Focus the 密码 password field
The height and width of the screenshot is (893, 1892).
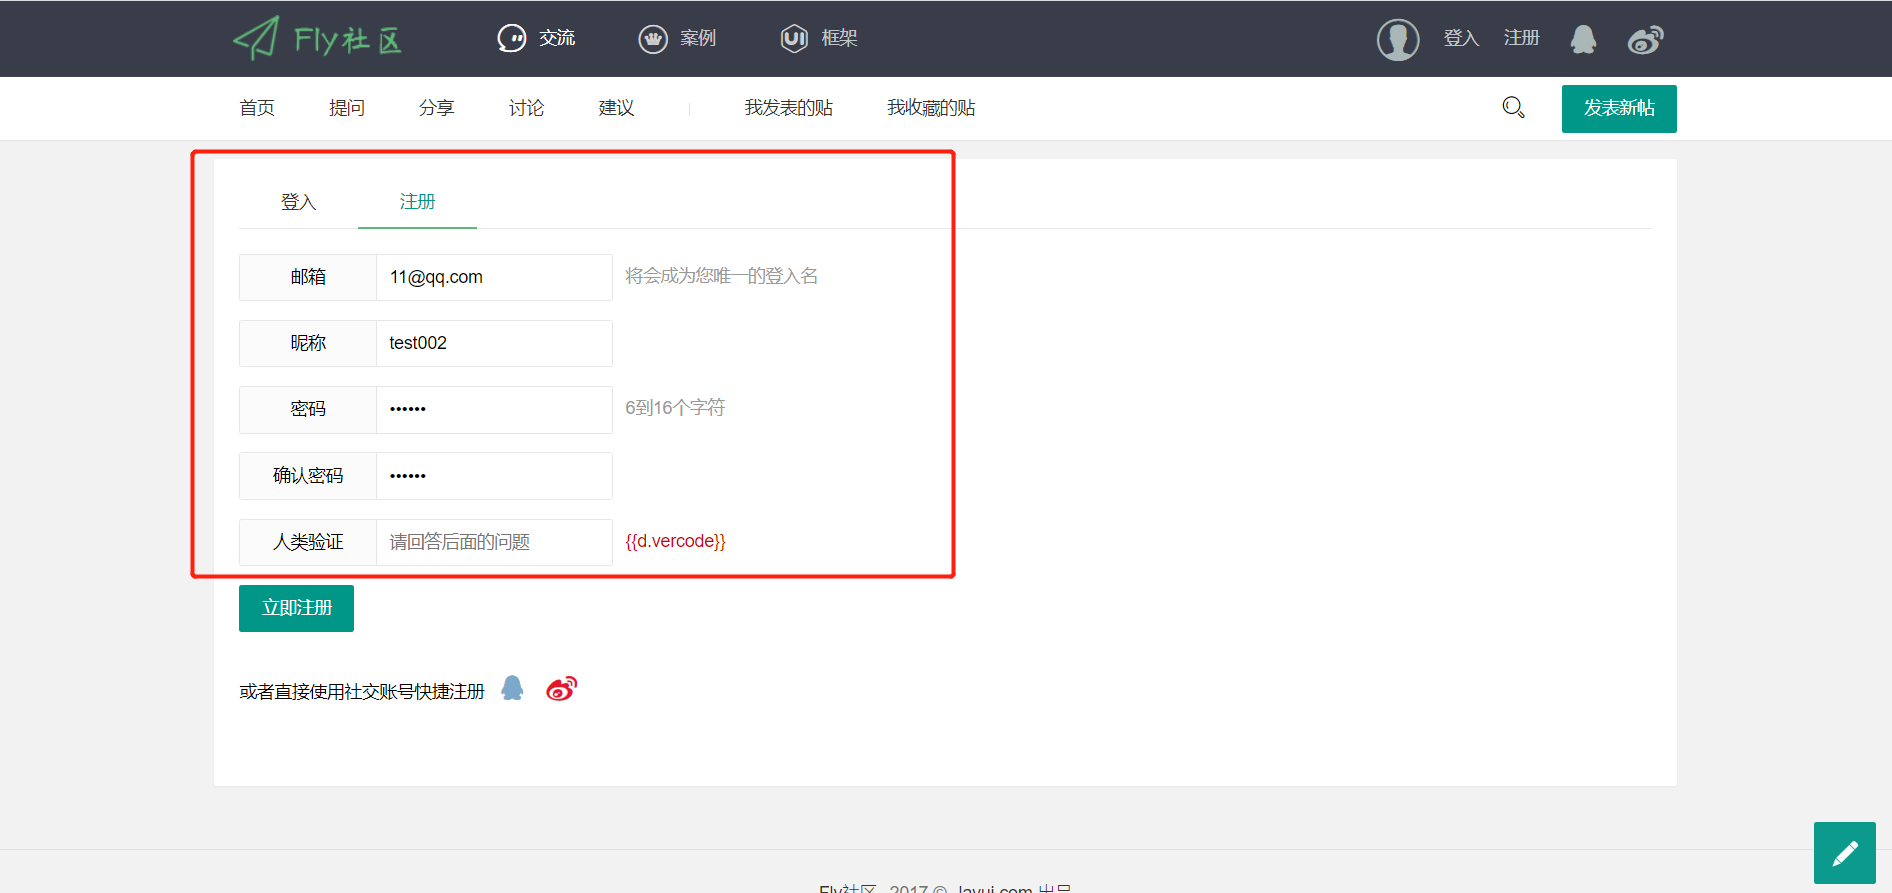494,409
